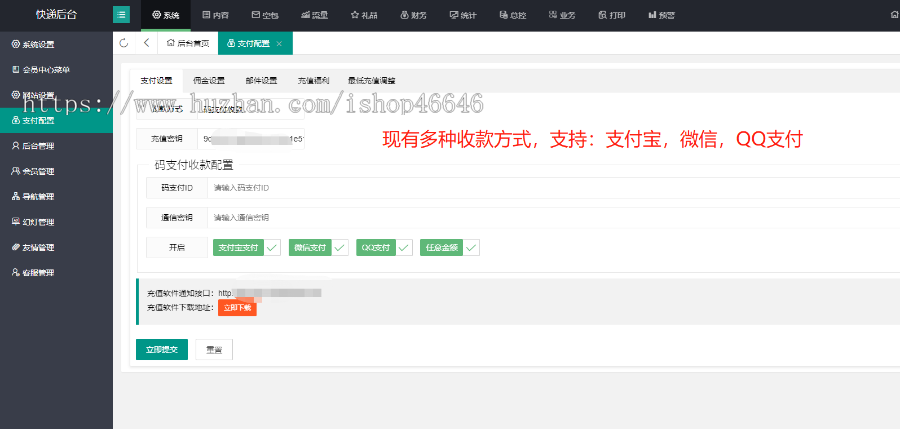Select 会员管理 in the sidebar
900x429 pixels.
tap(56, 171)
